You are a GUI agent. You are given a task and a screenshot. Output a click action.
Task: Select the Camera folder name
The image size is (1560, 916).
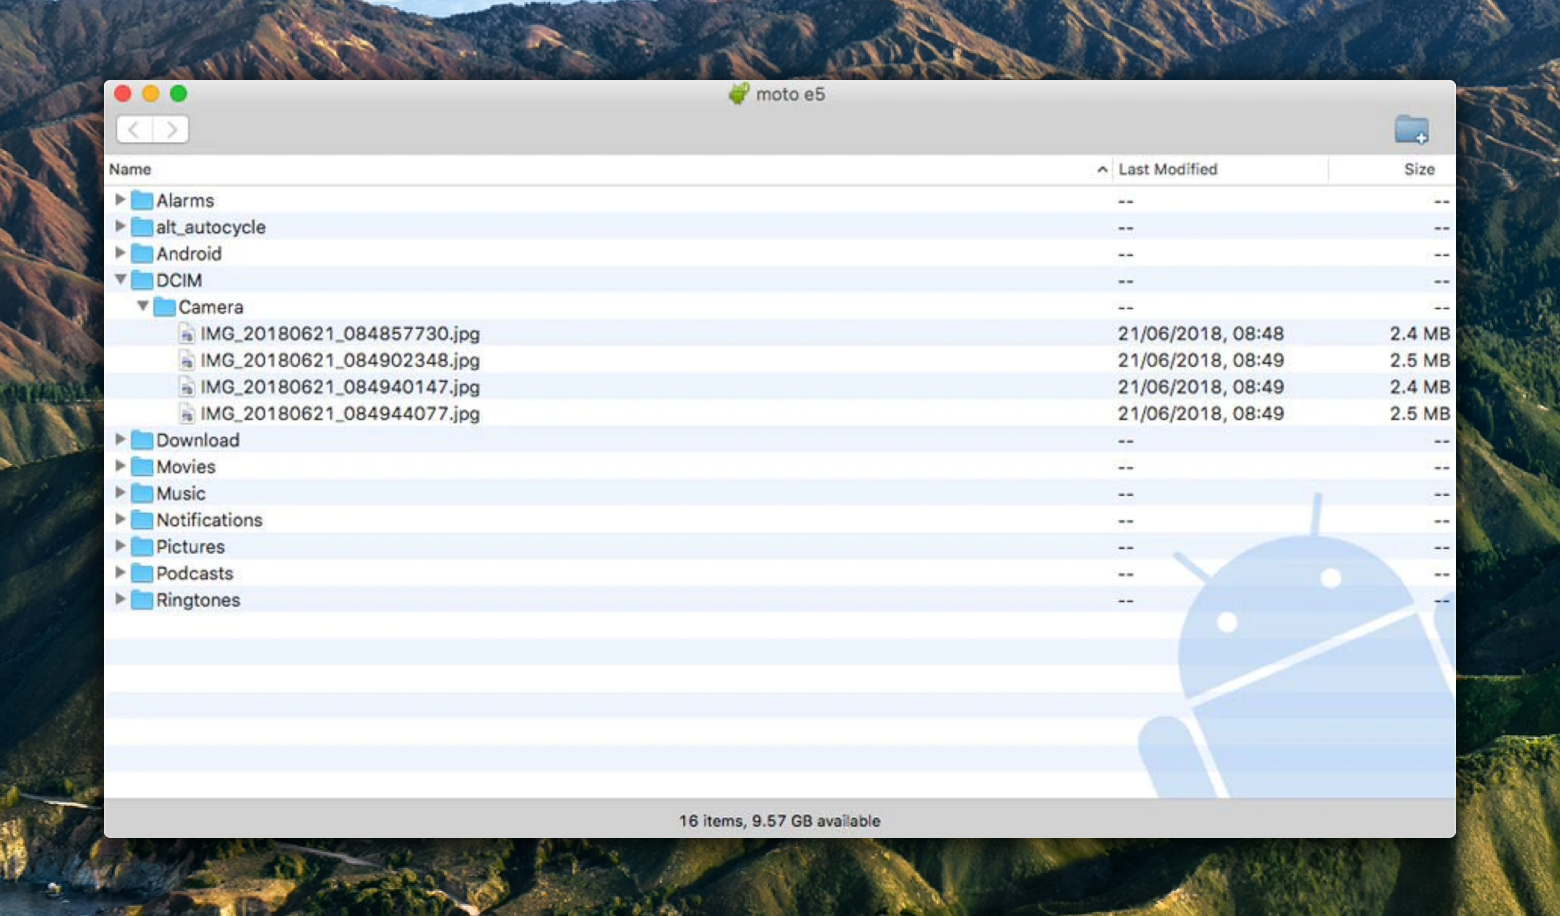point(211,307)
